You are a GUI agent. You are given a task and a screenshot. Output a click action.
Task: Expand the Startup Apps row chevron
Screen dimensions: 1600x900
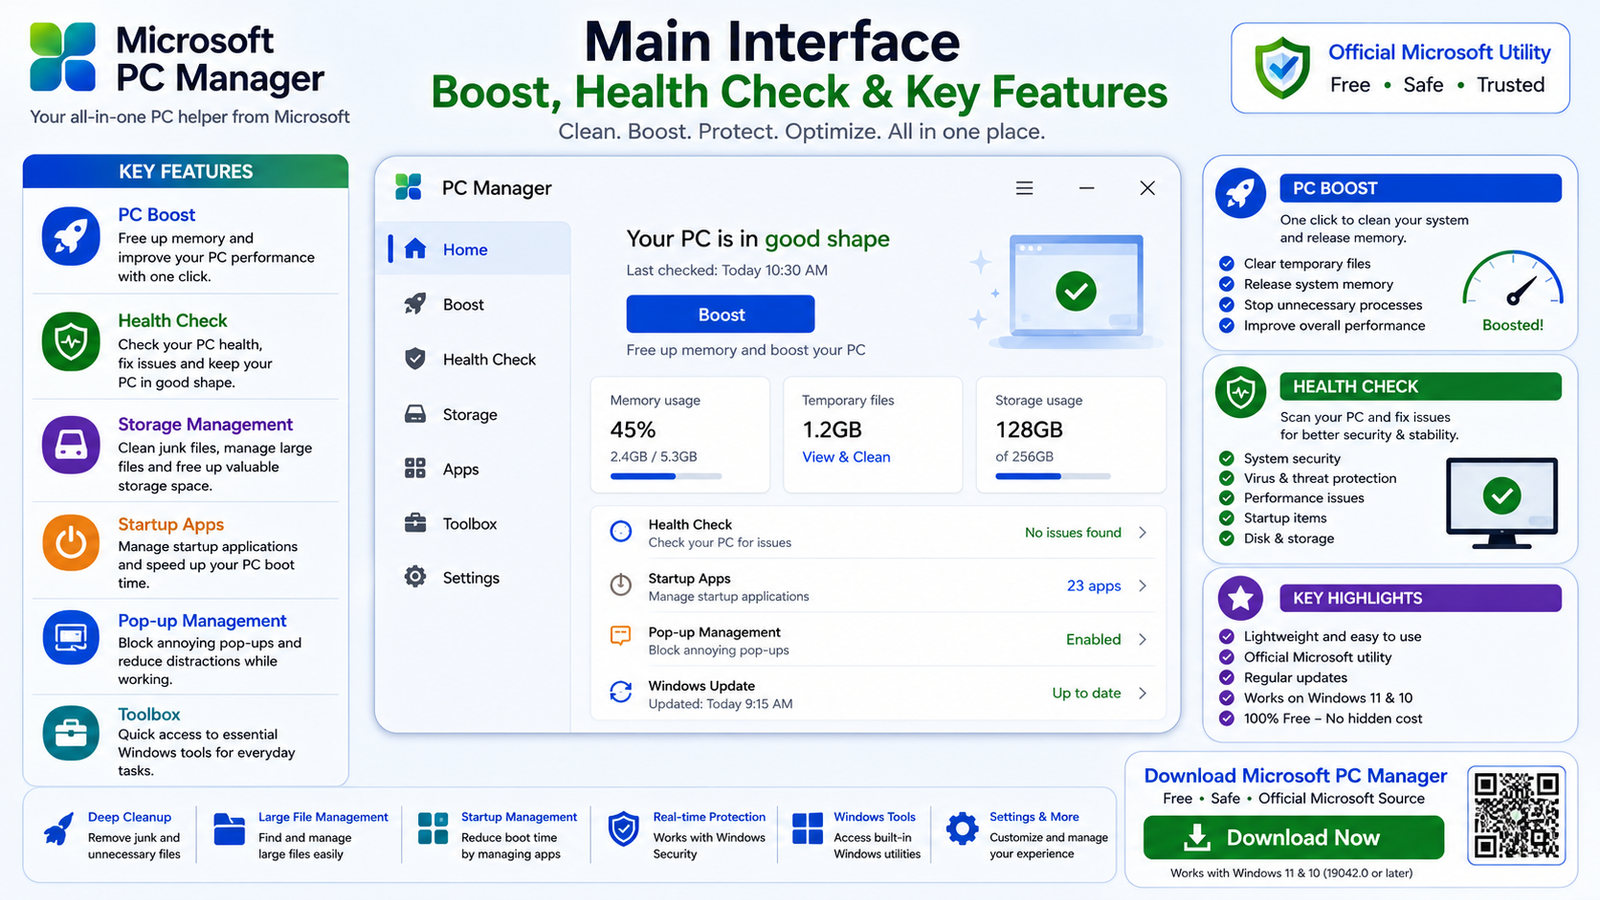[1143, 585]
